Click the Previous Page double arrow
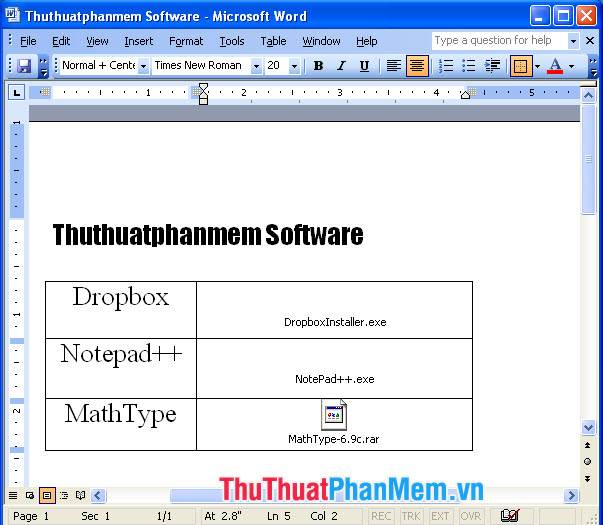The width and height of the screenshot is (603, 525). click(x=588, y=445)
